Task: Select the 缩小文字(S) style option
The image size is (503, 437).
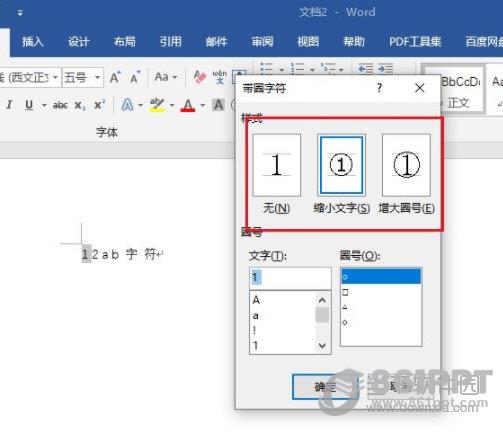Action: point(341,165)
